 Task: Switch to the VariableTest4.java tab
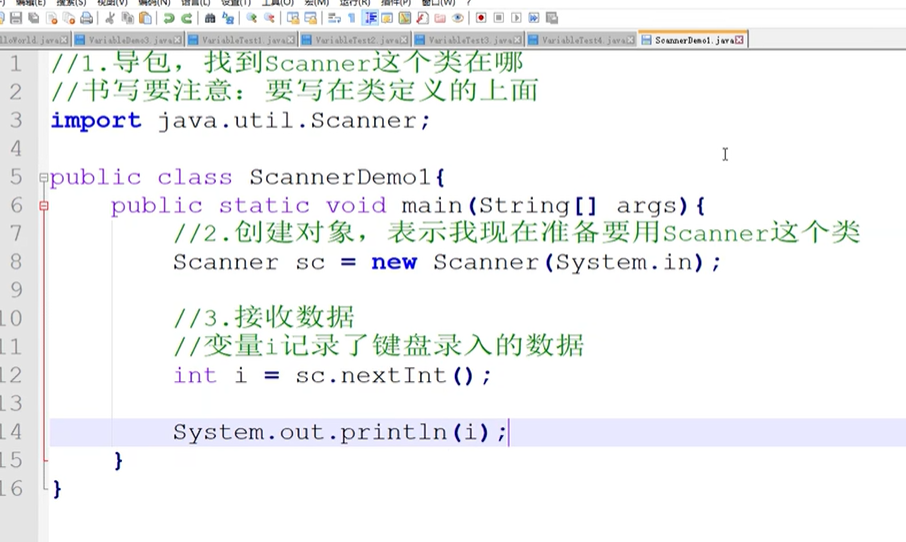pyautogui.click(x=581, y=40)
